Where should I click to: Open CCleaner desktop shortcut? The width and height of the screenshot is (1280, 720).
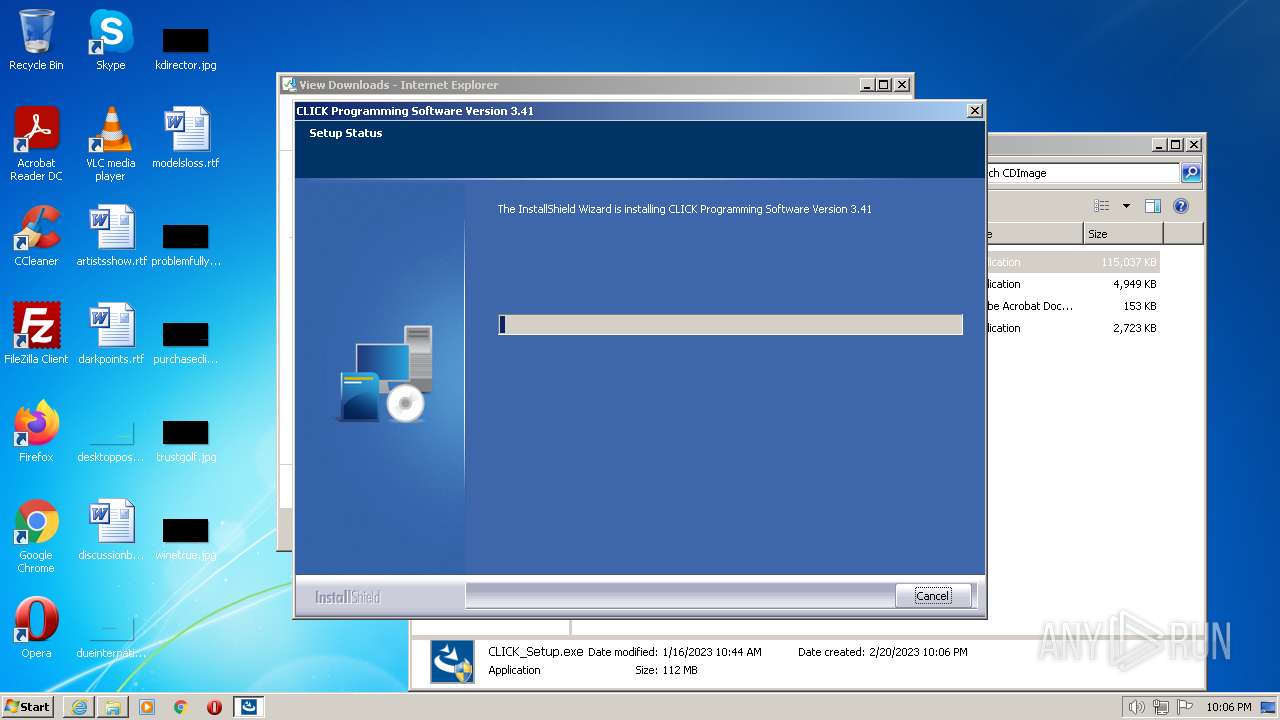(36, 236)
